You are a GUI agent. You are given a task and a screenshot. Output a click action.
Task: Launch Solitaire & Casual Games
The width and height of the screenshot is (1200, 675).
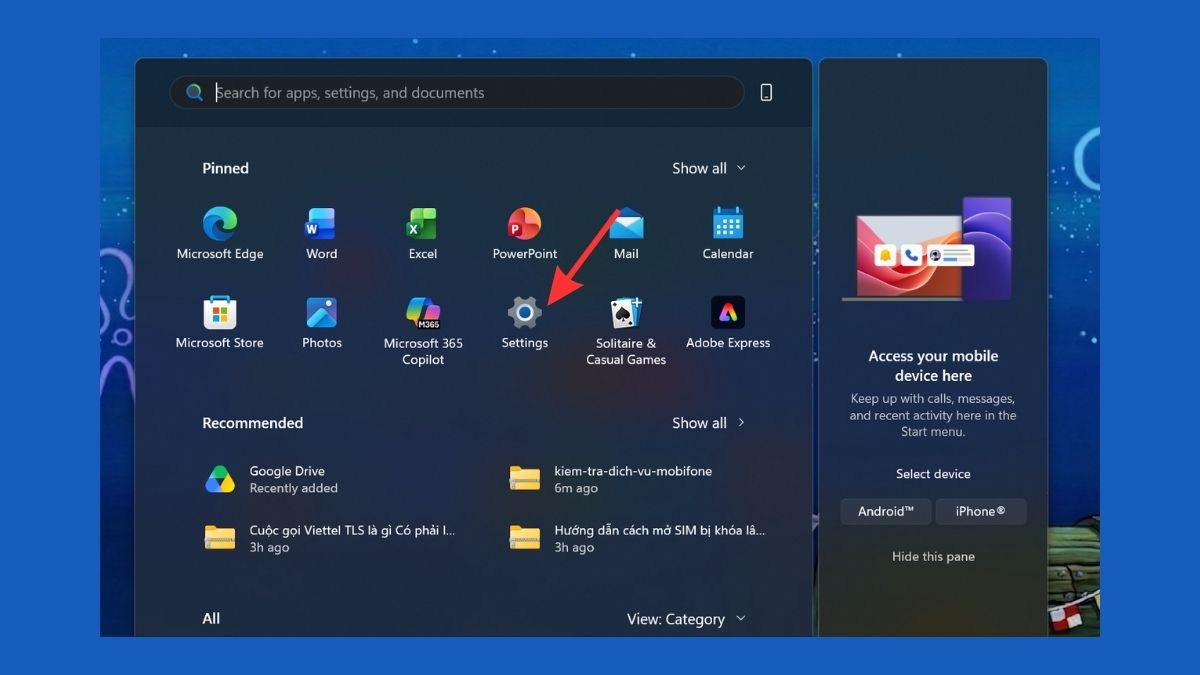pyautogui.click(x=626, y=331)
